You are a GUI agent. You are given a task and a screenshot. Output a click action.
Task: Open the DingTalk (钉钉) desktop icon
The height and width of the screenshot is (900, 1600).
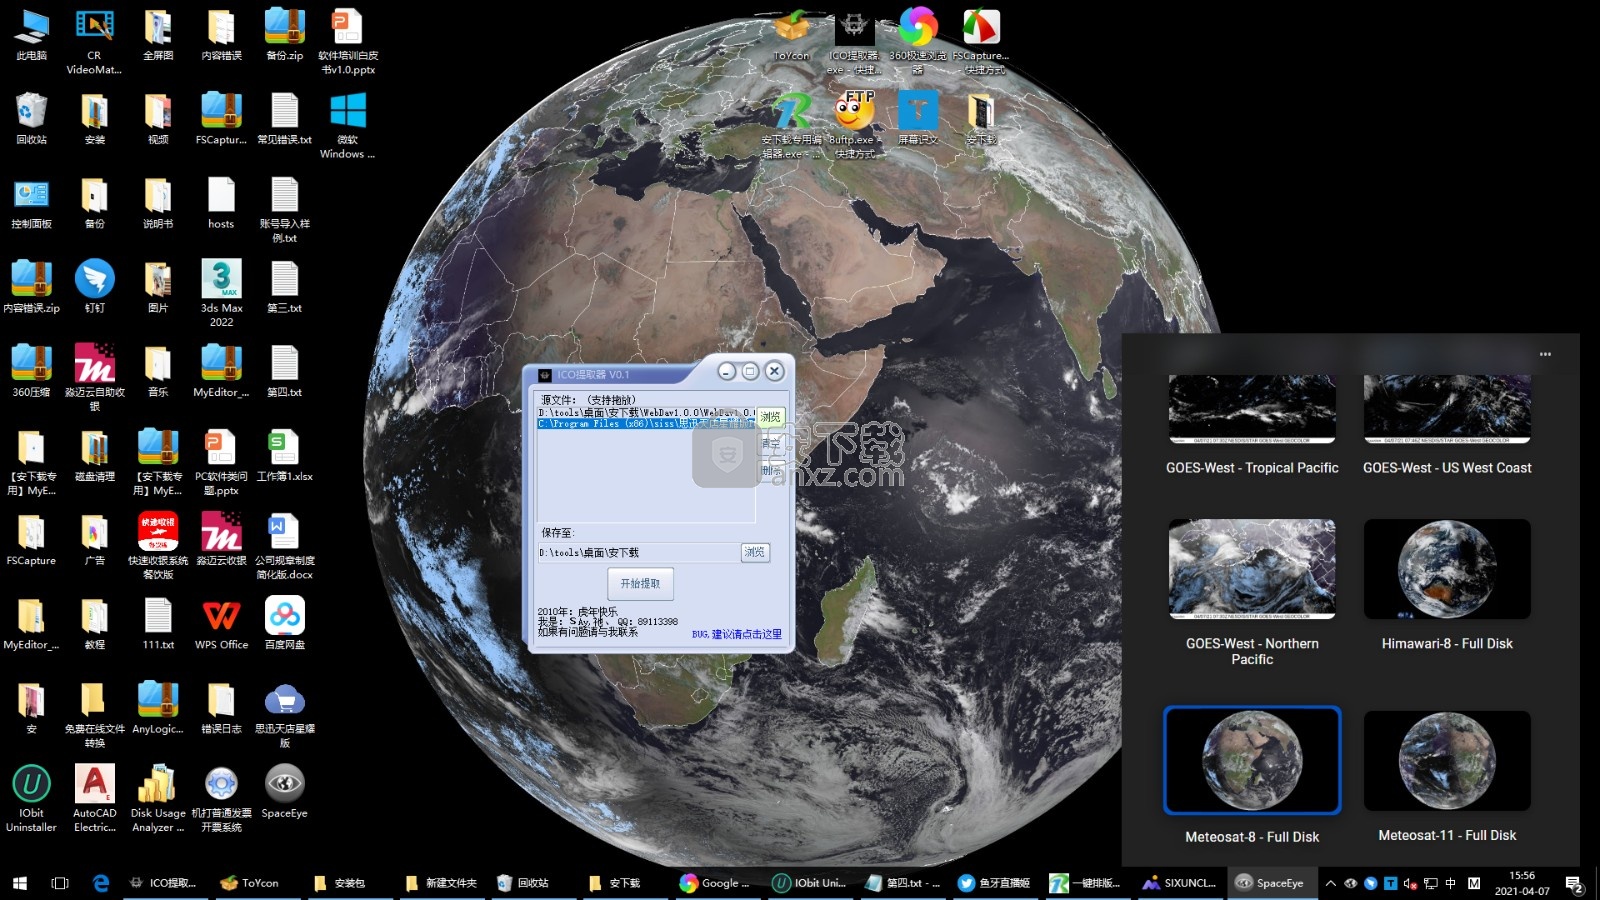click(x=95, y=280)
